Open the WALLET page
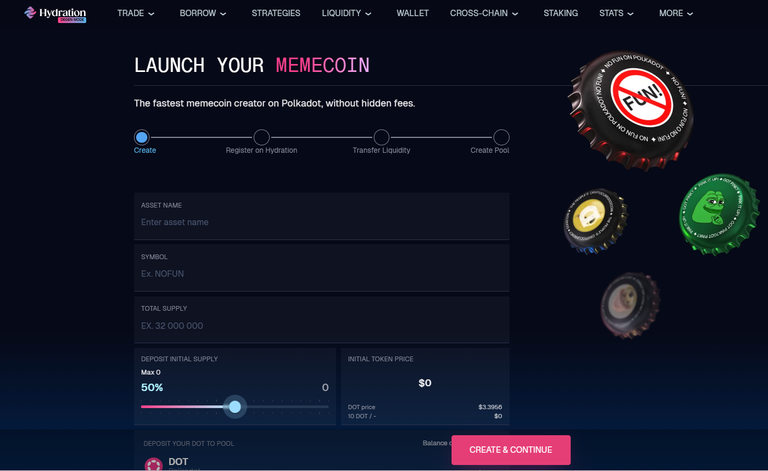The width and height of the screenshot is (768, 471). pos(412,13)
